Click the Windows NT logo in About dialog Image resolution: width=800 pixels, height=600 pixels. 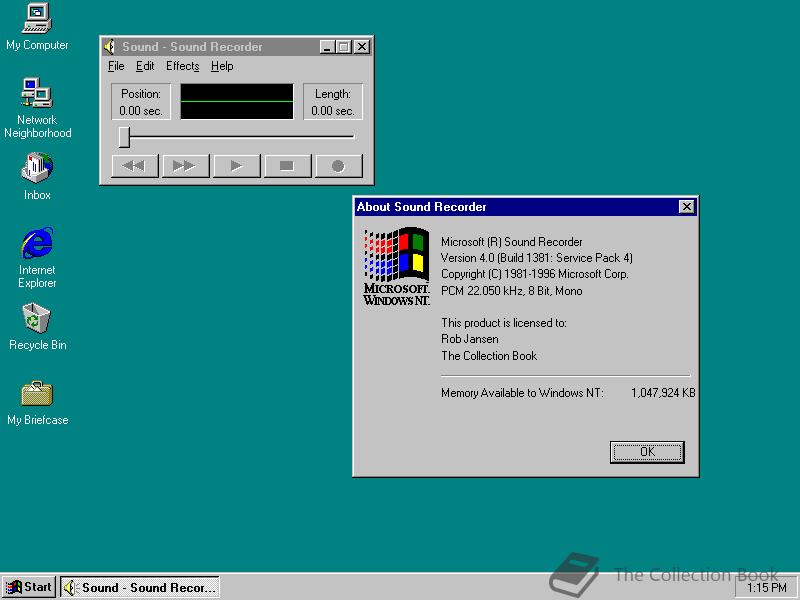click(396, 267)
